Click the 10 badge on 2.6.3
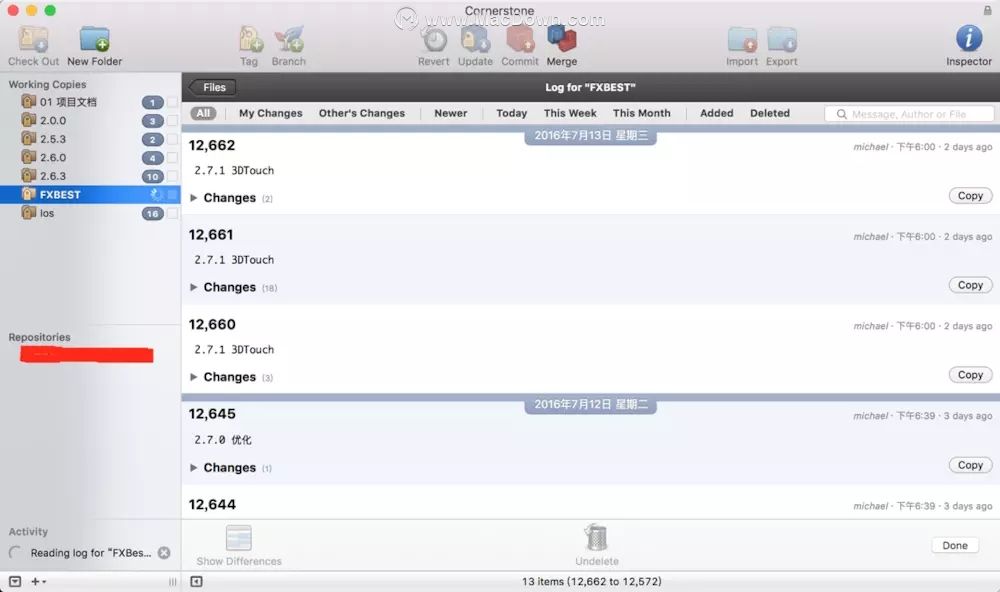The height and width of the screenshot is (592, 1000). tap(152, 177)
